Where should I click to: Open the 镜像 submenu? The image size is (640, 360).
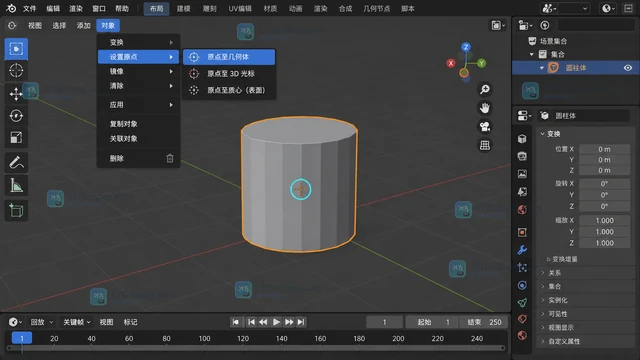[139, 71]
